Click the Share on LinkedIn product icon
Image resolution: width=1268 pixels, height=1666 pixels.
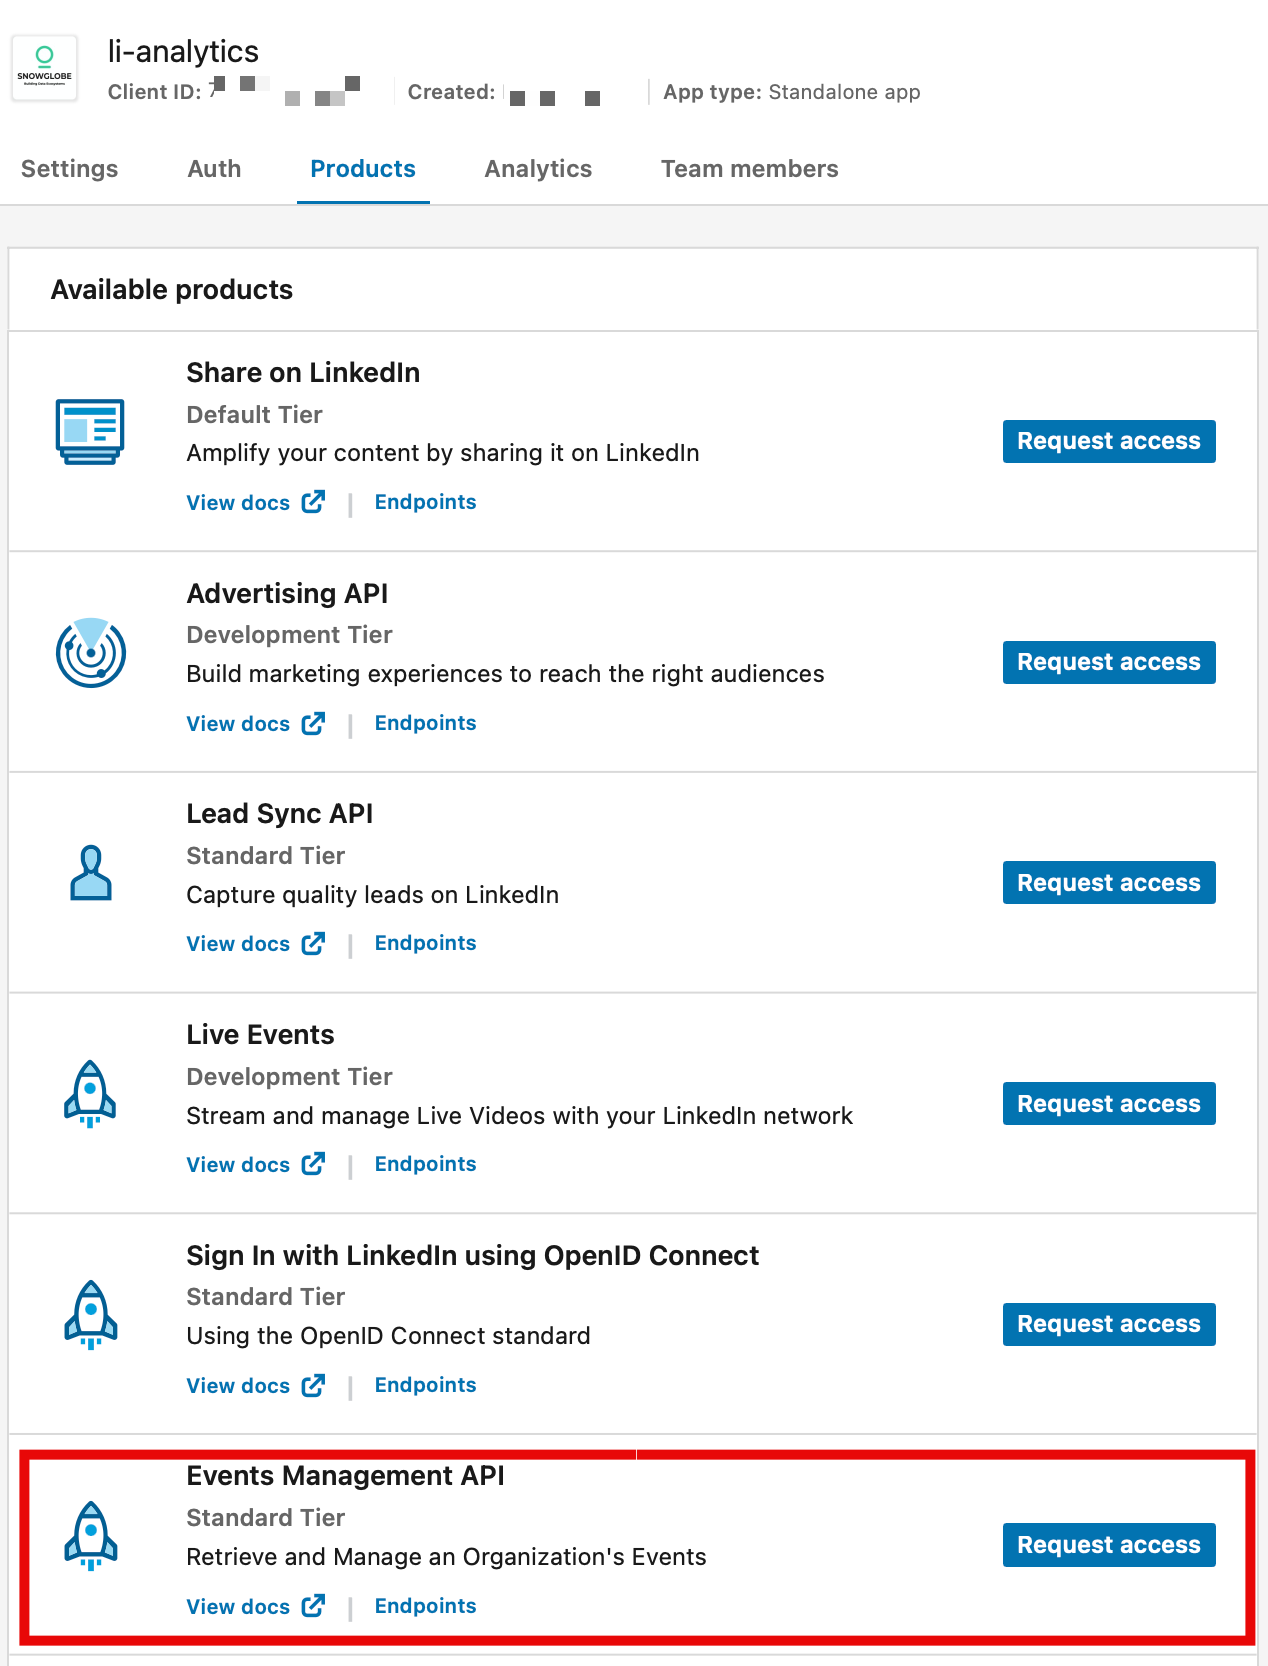click(x=90, y=432)
